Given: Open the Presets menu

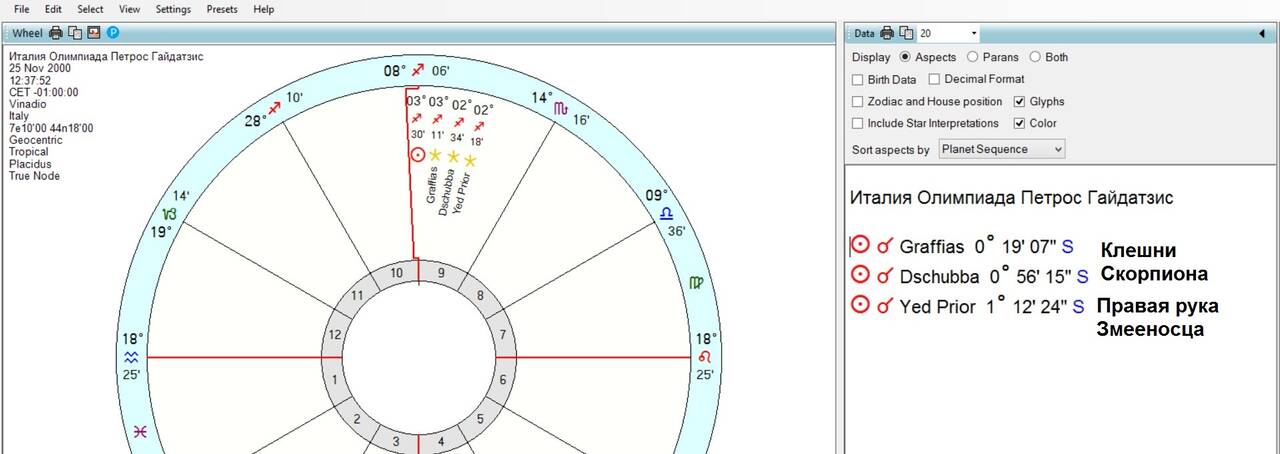Looking at the screenshot, I should (x=222, y=9).
